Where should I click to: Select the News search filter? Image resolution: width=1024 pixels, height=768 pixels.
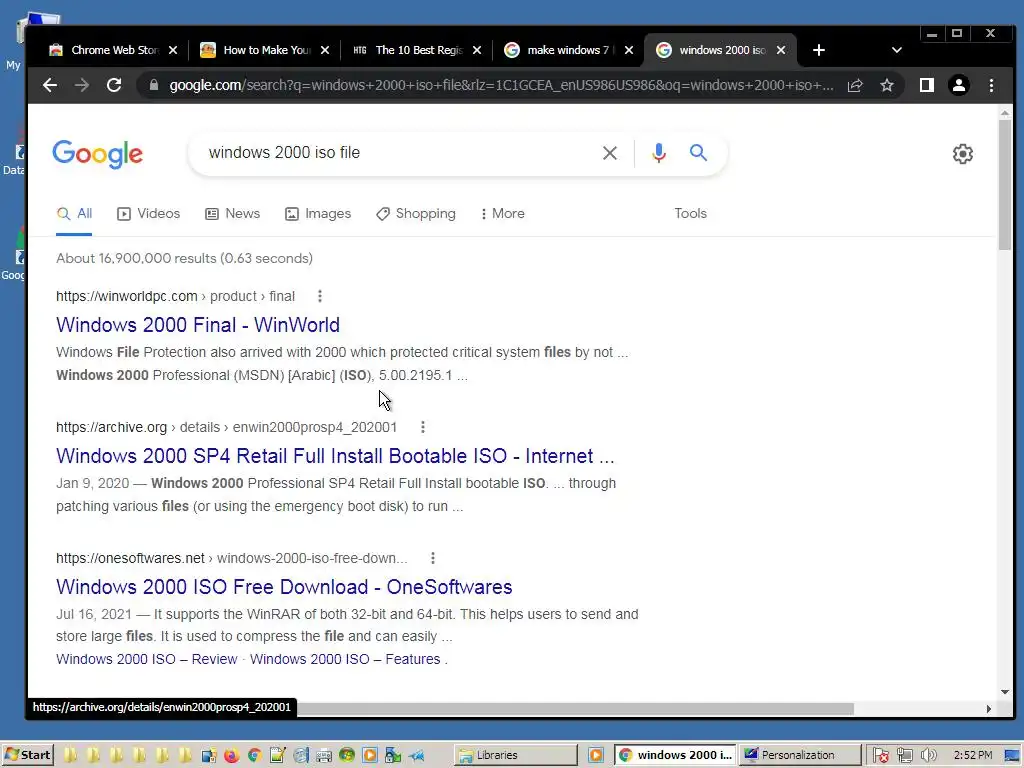pyautogui.click(x=232, y=214)
